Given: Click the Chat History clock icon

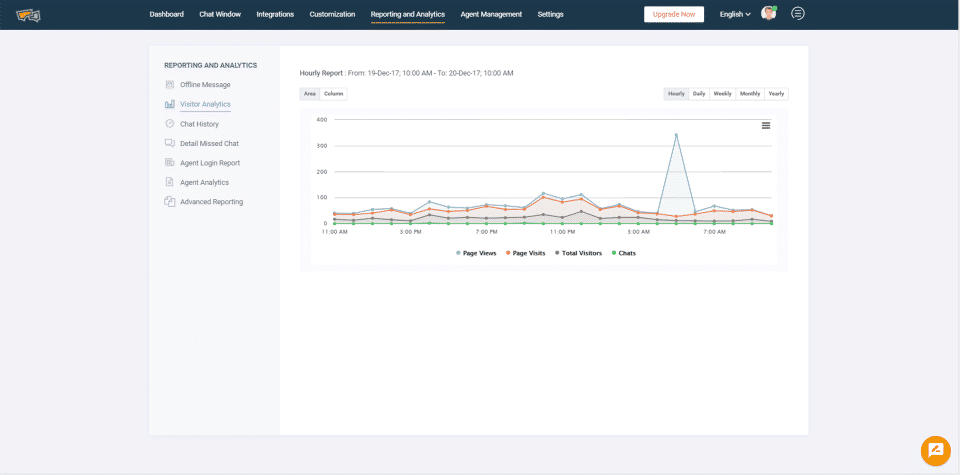Looking at the screenshot, I should [170, 124].
